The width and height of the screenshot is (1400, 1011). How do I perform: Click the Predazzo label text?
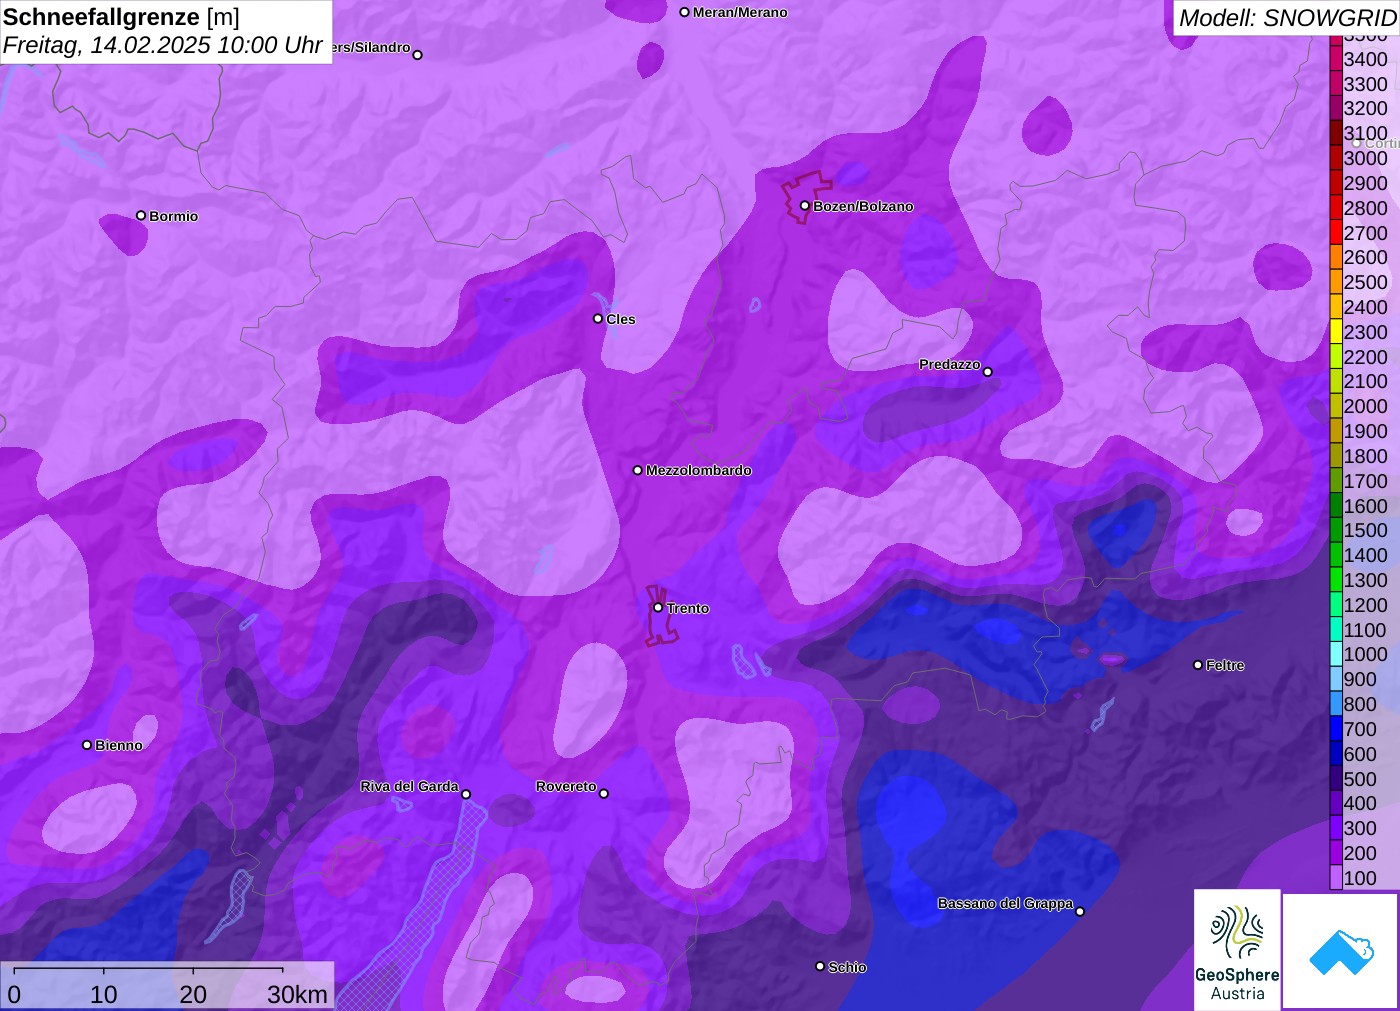point(950,364)
